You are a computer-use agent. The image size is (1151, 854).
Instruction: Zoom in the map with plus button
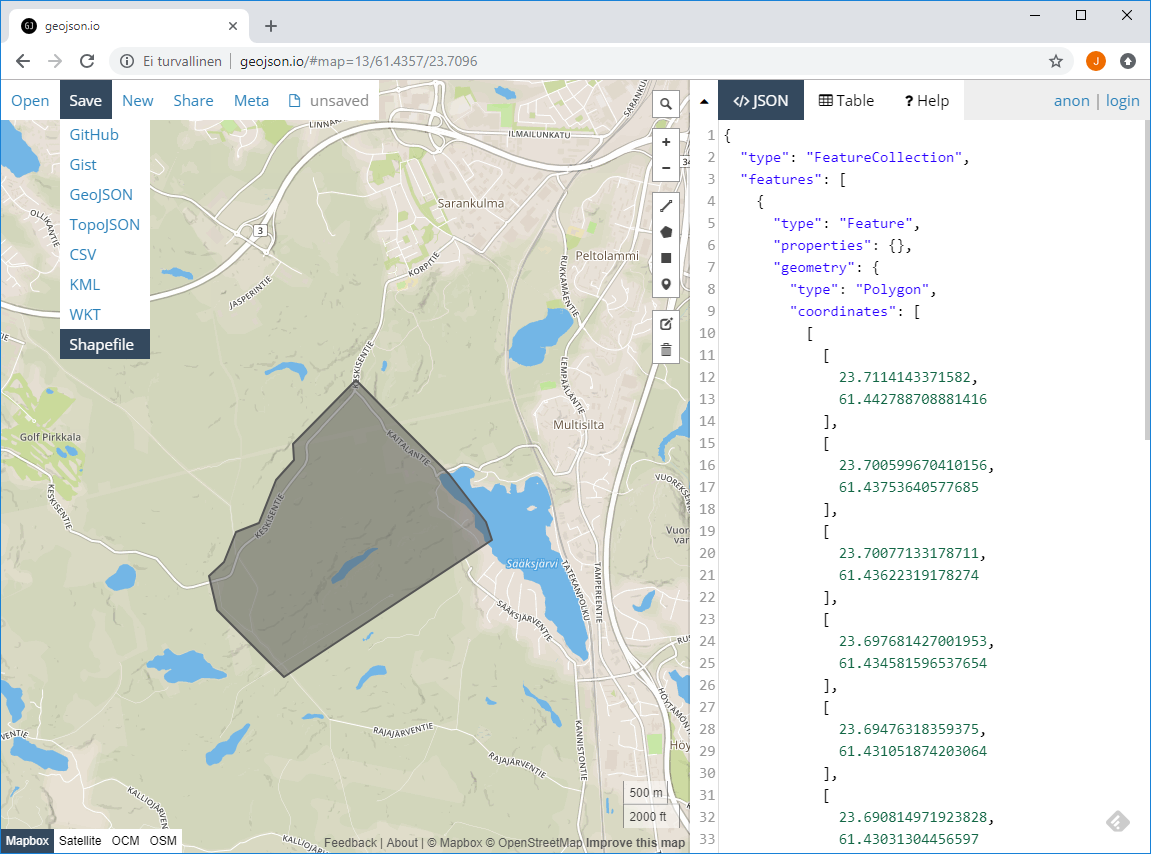pos(666,142)
